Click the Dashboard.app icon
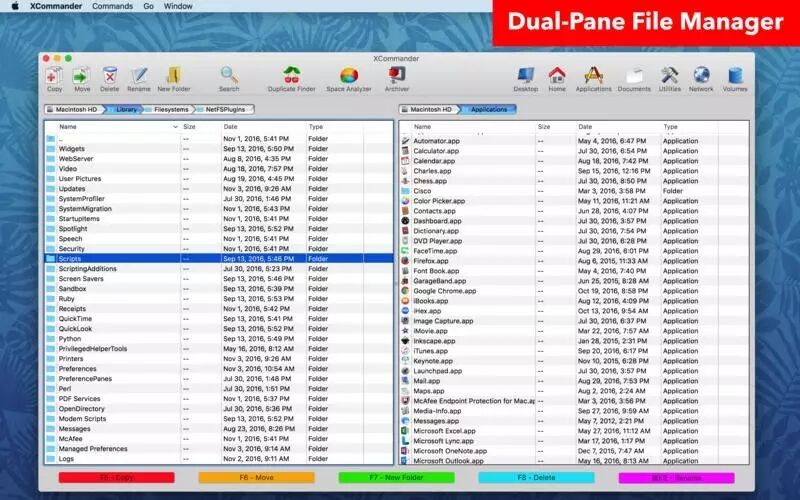Screen dimensions: 800x500 click(x=405, y=221)
